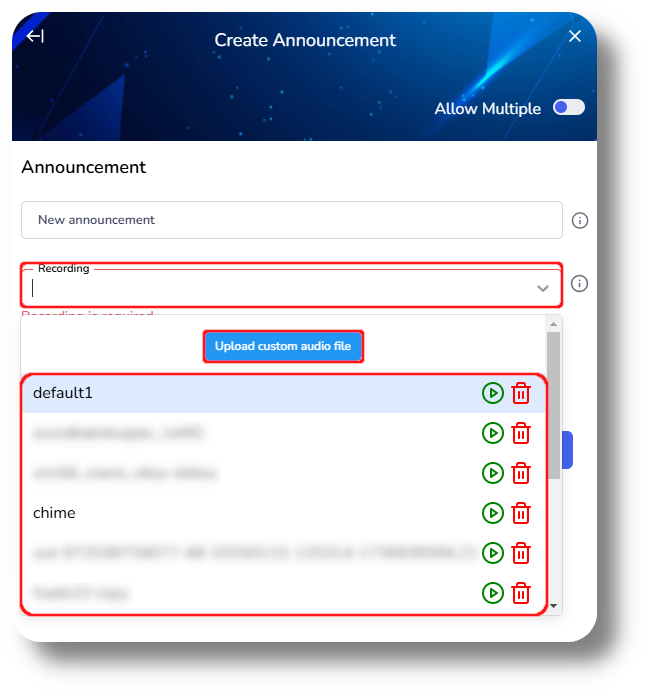
Task: Play the recording listed below chime
Action: coord(492,553)
